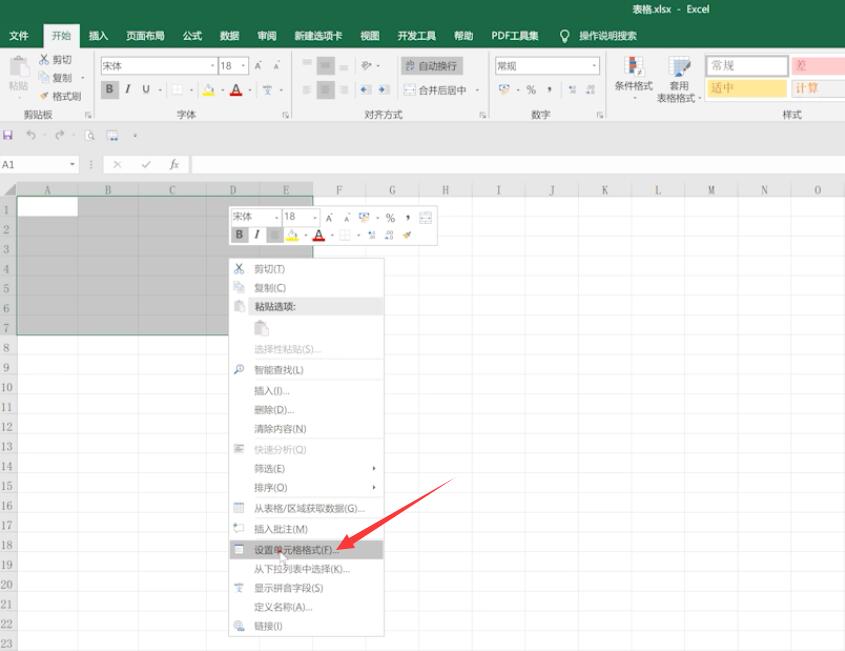Screen dimensions: 845x651
Task: Choose 剪切(T) in context menu
Action: (306, 268)
